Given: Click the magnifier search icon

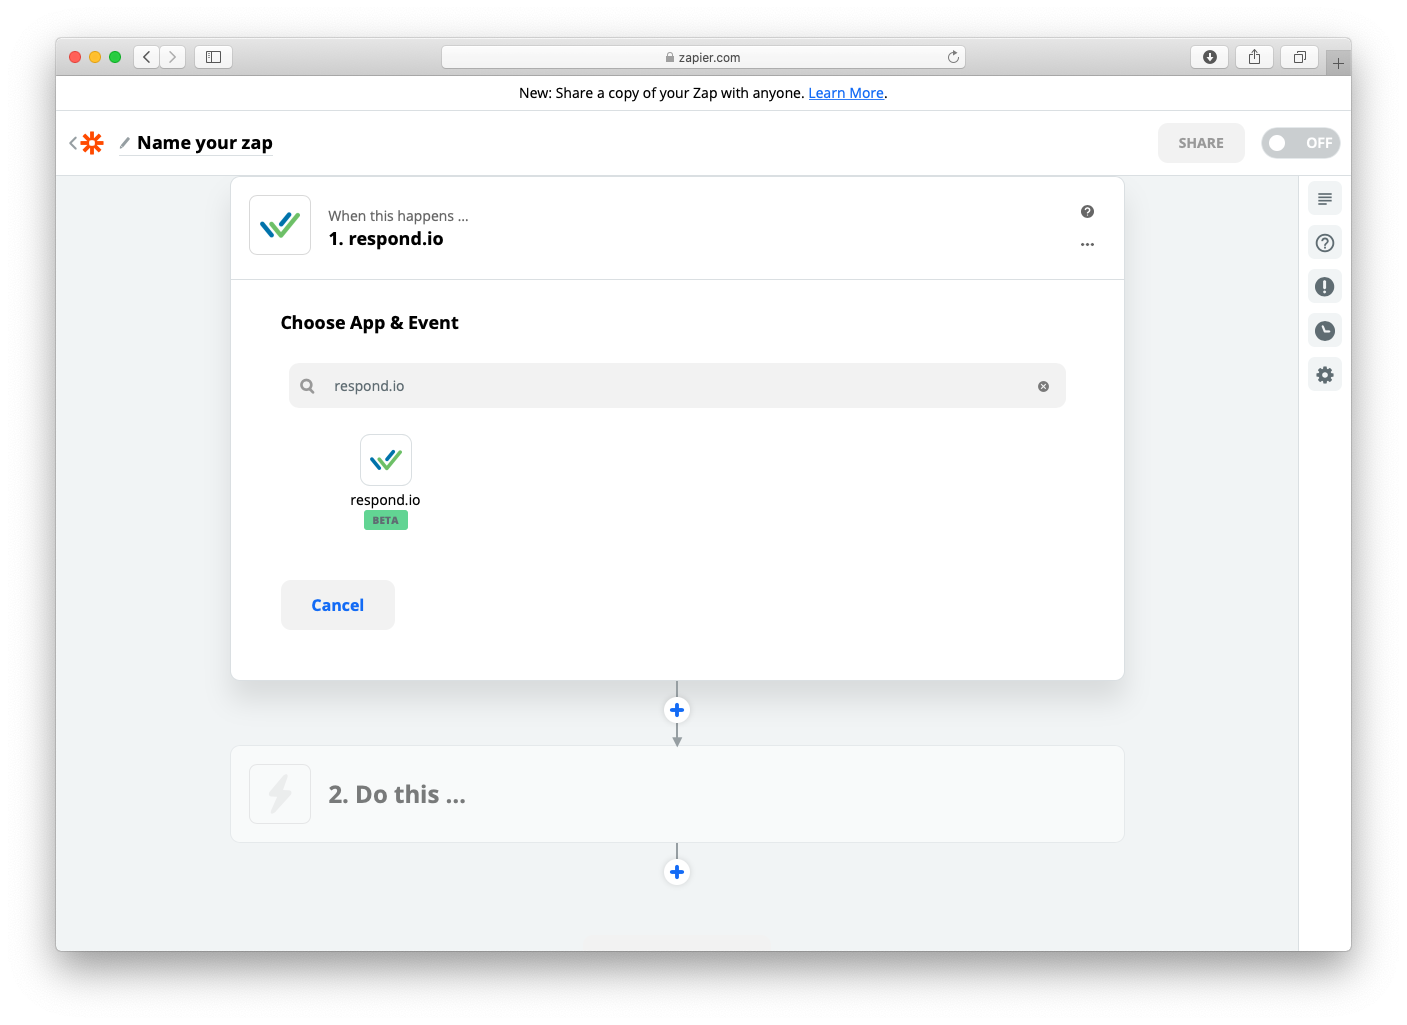Looking at the screenshot, I should click(x=308, y=386).
